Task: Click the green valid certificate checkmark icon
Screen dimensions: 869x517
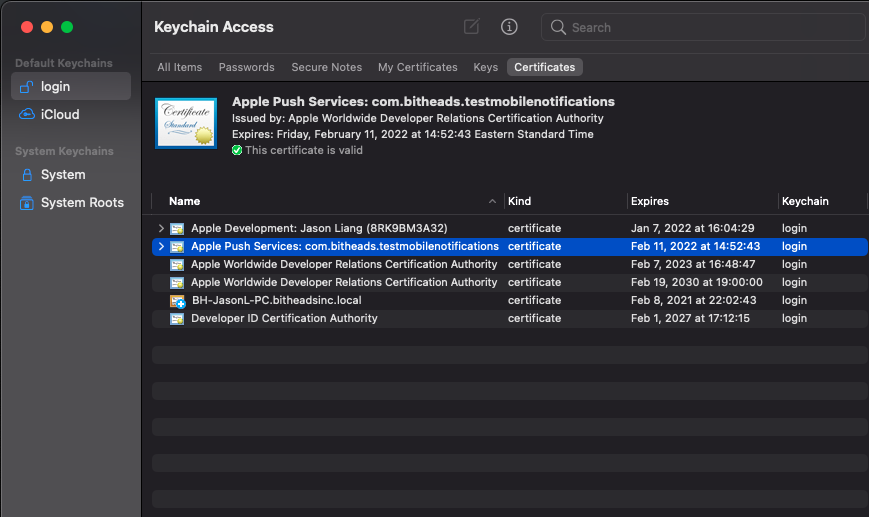Action: (x=237, y=150)
